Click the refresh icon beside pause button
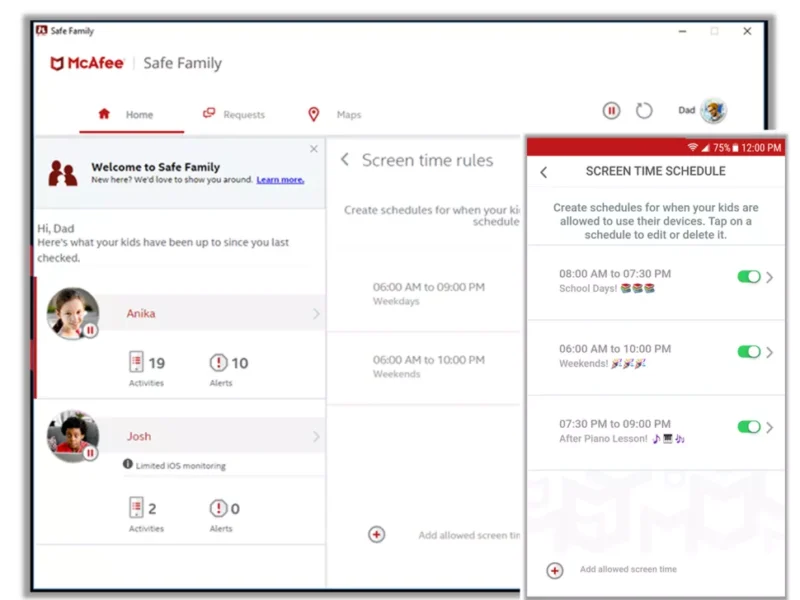Viewport: 800px width, 600px height. click(644, 111)
